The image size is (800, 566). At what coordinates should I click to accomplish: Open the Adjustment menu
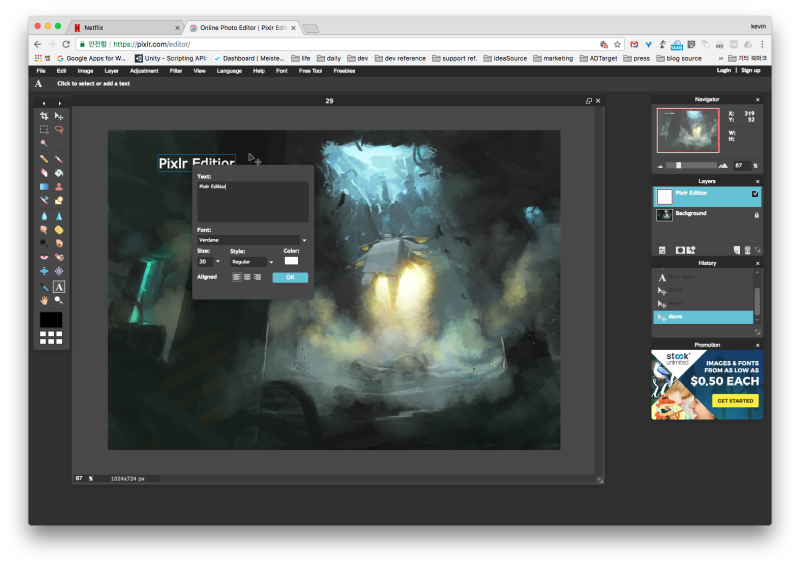(x=144, y=71)
